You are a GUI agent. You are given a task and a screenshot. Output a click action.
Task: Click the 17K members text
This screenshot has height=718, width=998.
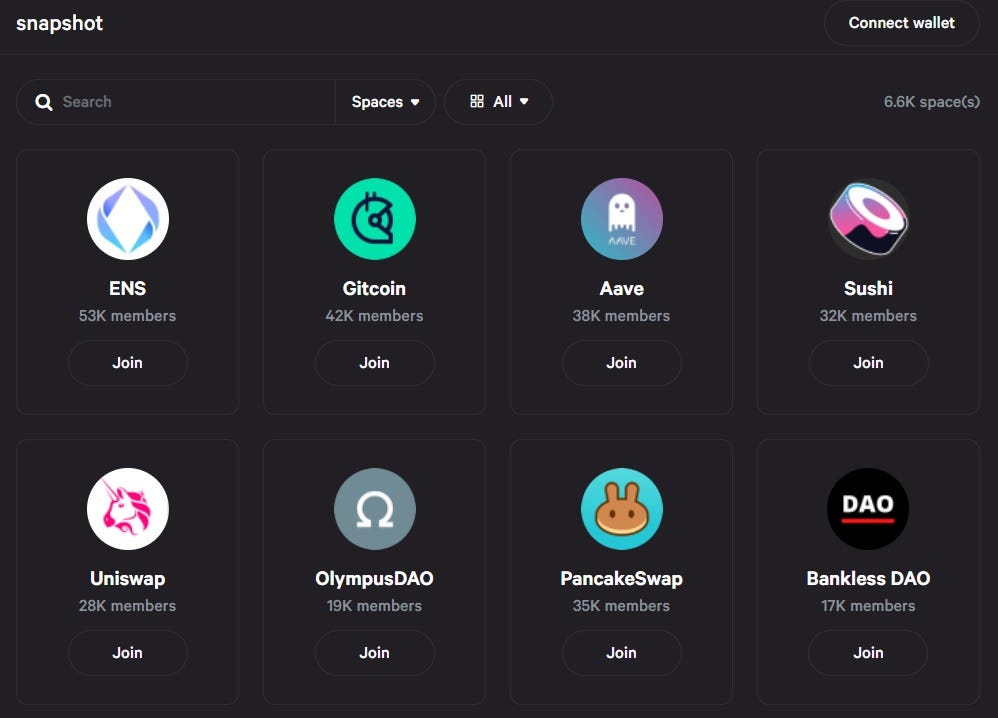[x=868, y=606]
